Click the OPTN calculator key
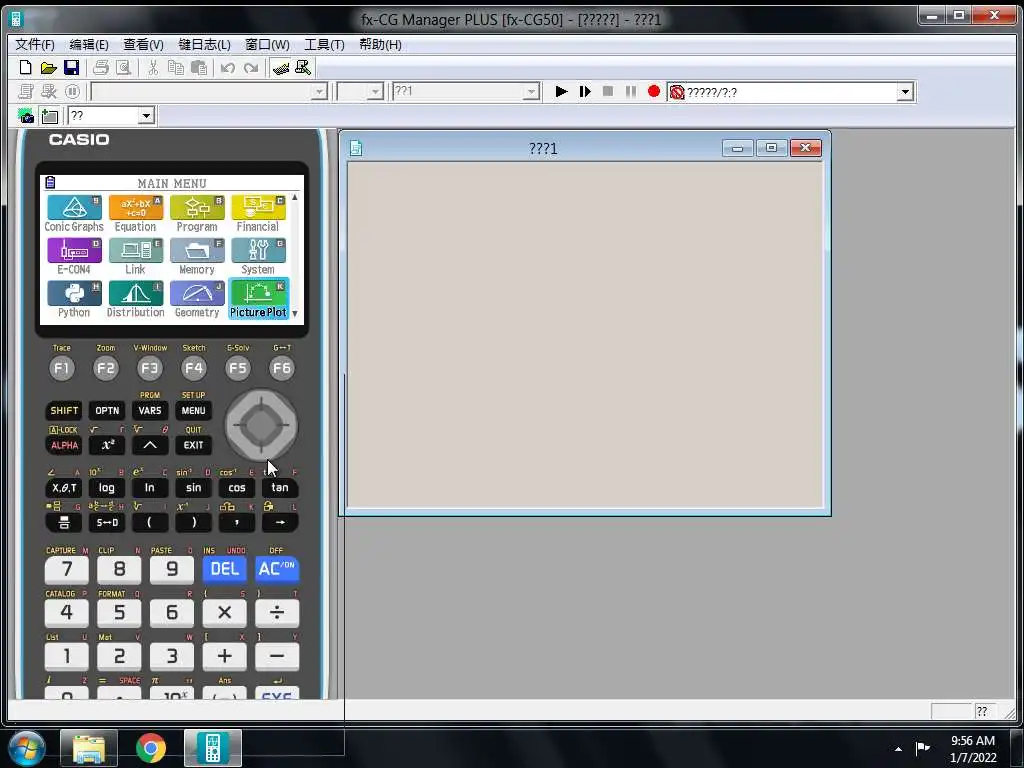 [107, 410]
